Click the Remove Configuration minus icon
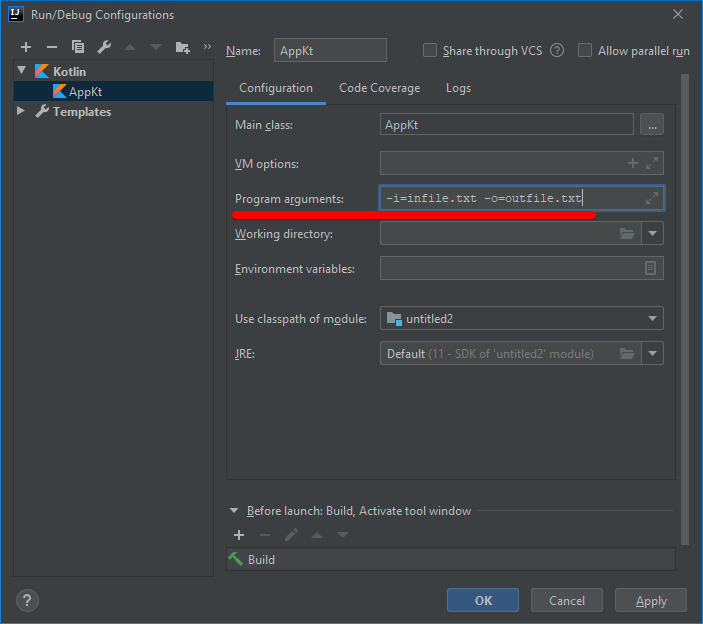The width and height of the screenshot is (703, 624). pos(52,47)
